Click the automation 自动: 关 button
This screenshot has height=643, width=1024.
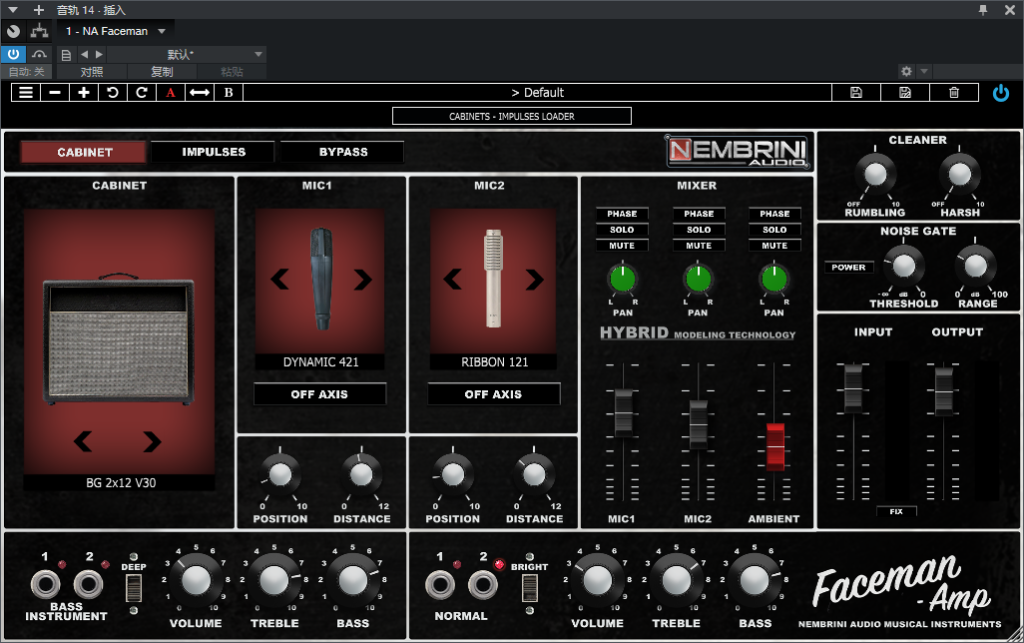(27, 72)
